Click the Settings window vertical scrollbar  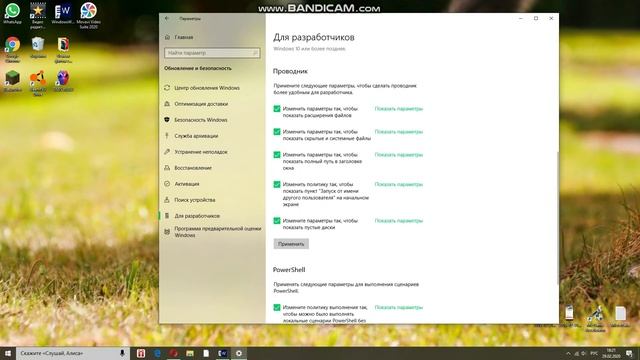point(557,218)
